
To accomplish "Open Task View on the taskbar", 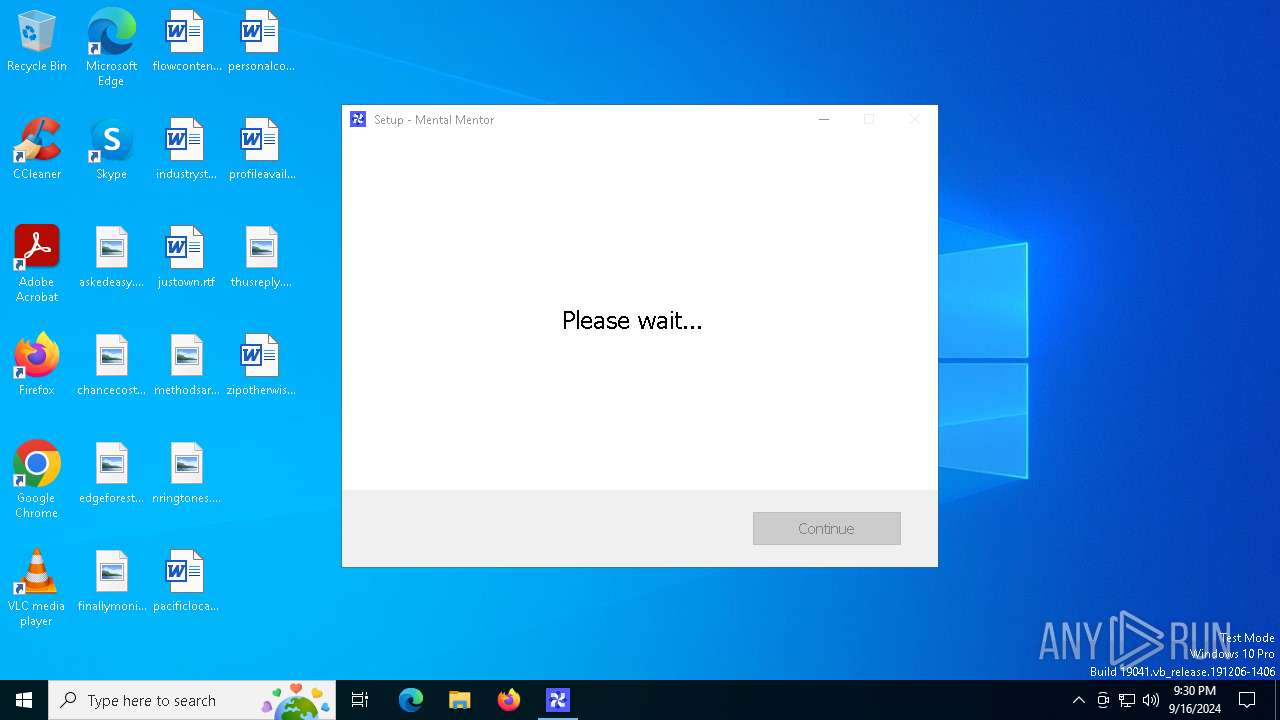I will 360,700.
